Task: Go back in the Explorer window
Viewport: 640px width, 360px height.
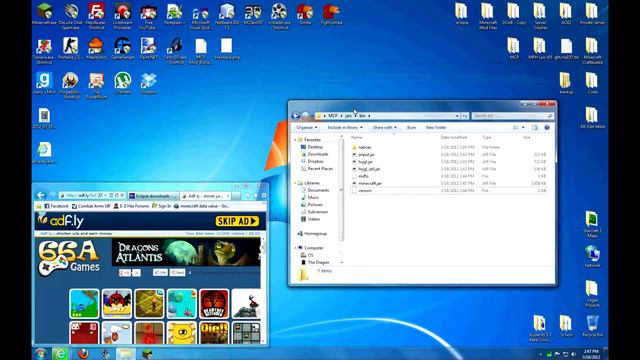Action: coord(296,116)
